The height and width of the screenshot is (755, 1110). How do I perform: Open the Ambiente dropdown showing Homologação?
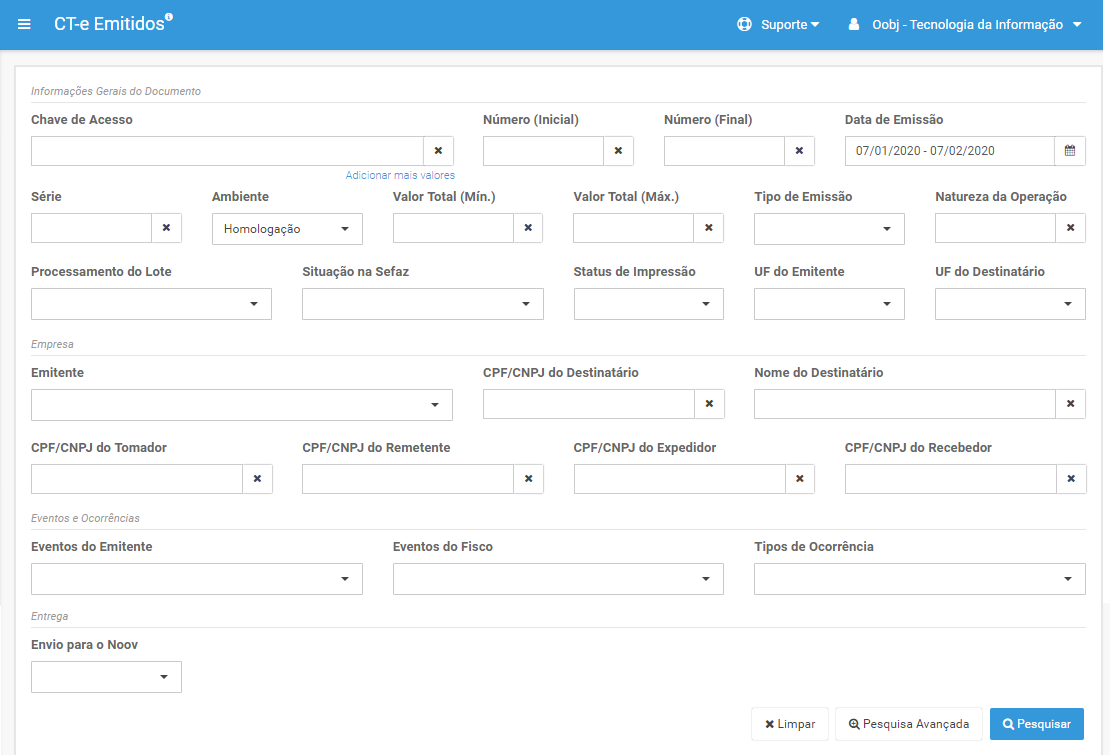(287, 229)
